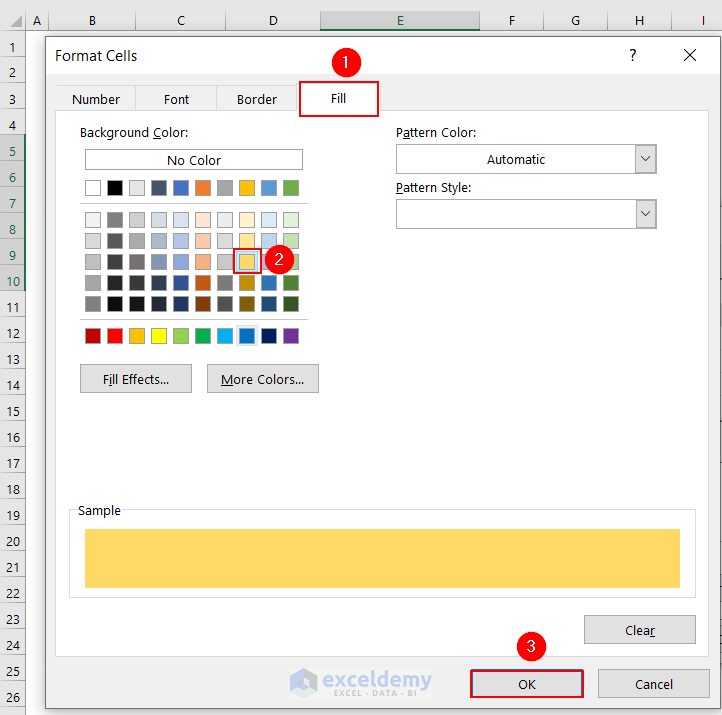Switch to the Border tab
The width and height of the screenshot is (722, 715).
(x=256, y=99)
